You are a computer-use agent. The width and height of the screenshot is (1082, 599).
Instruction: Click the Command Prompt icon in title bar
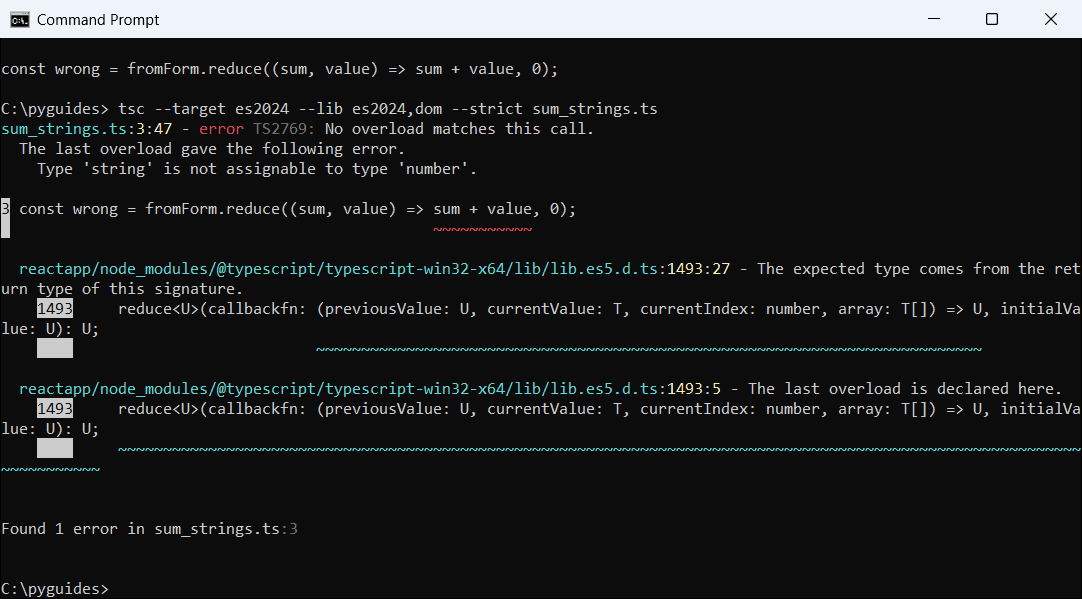pos(19,19)
